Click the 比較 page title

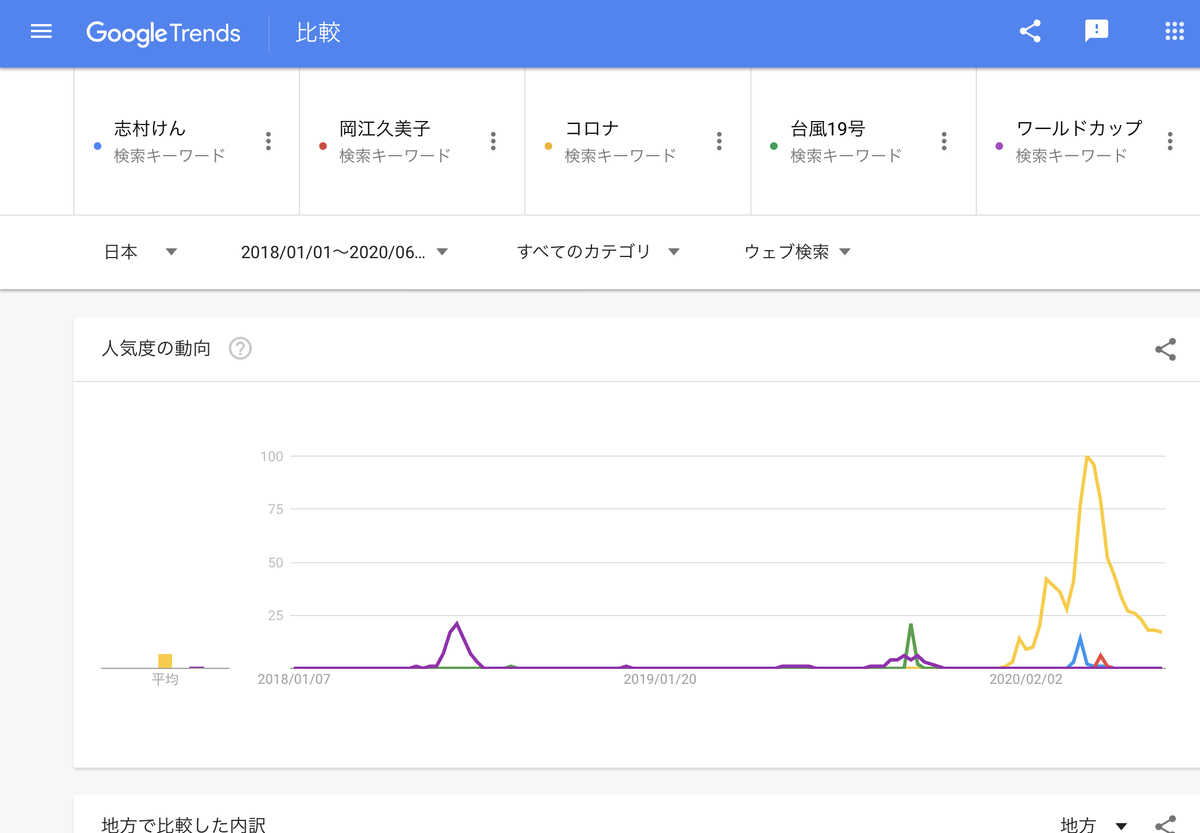click(318, 33)
